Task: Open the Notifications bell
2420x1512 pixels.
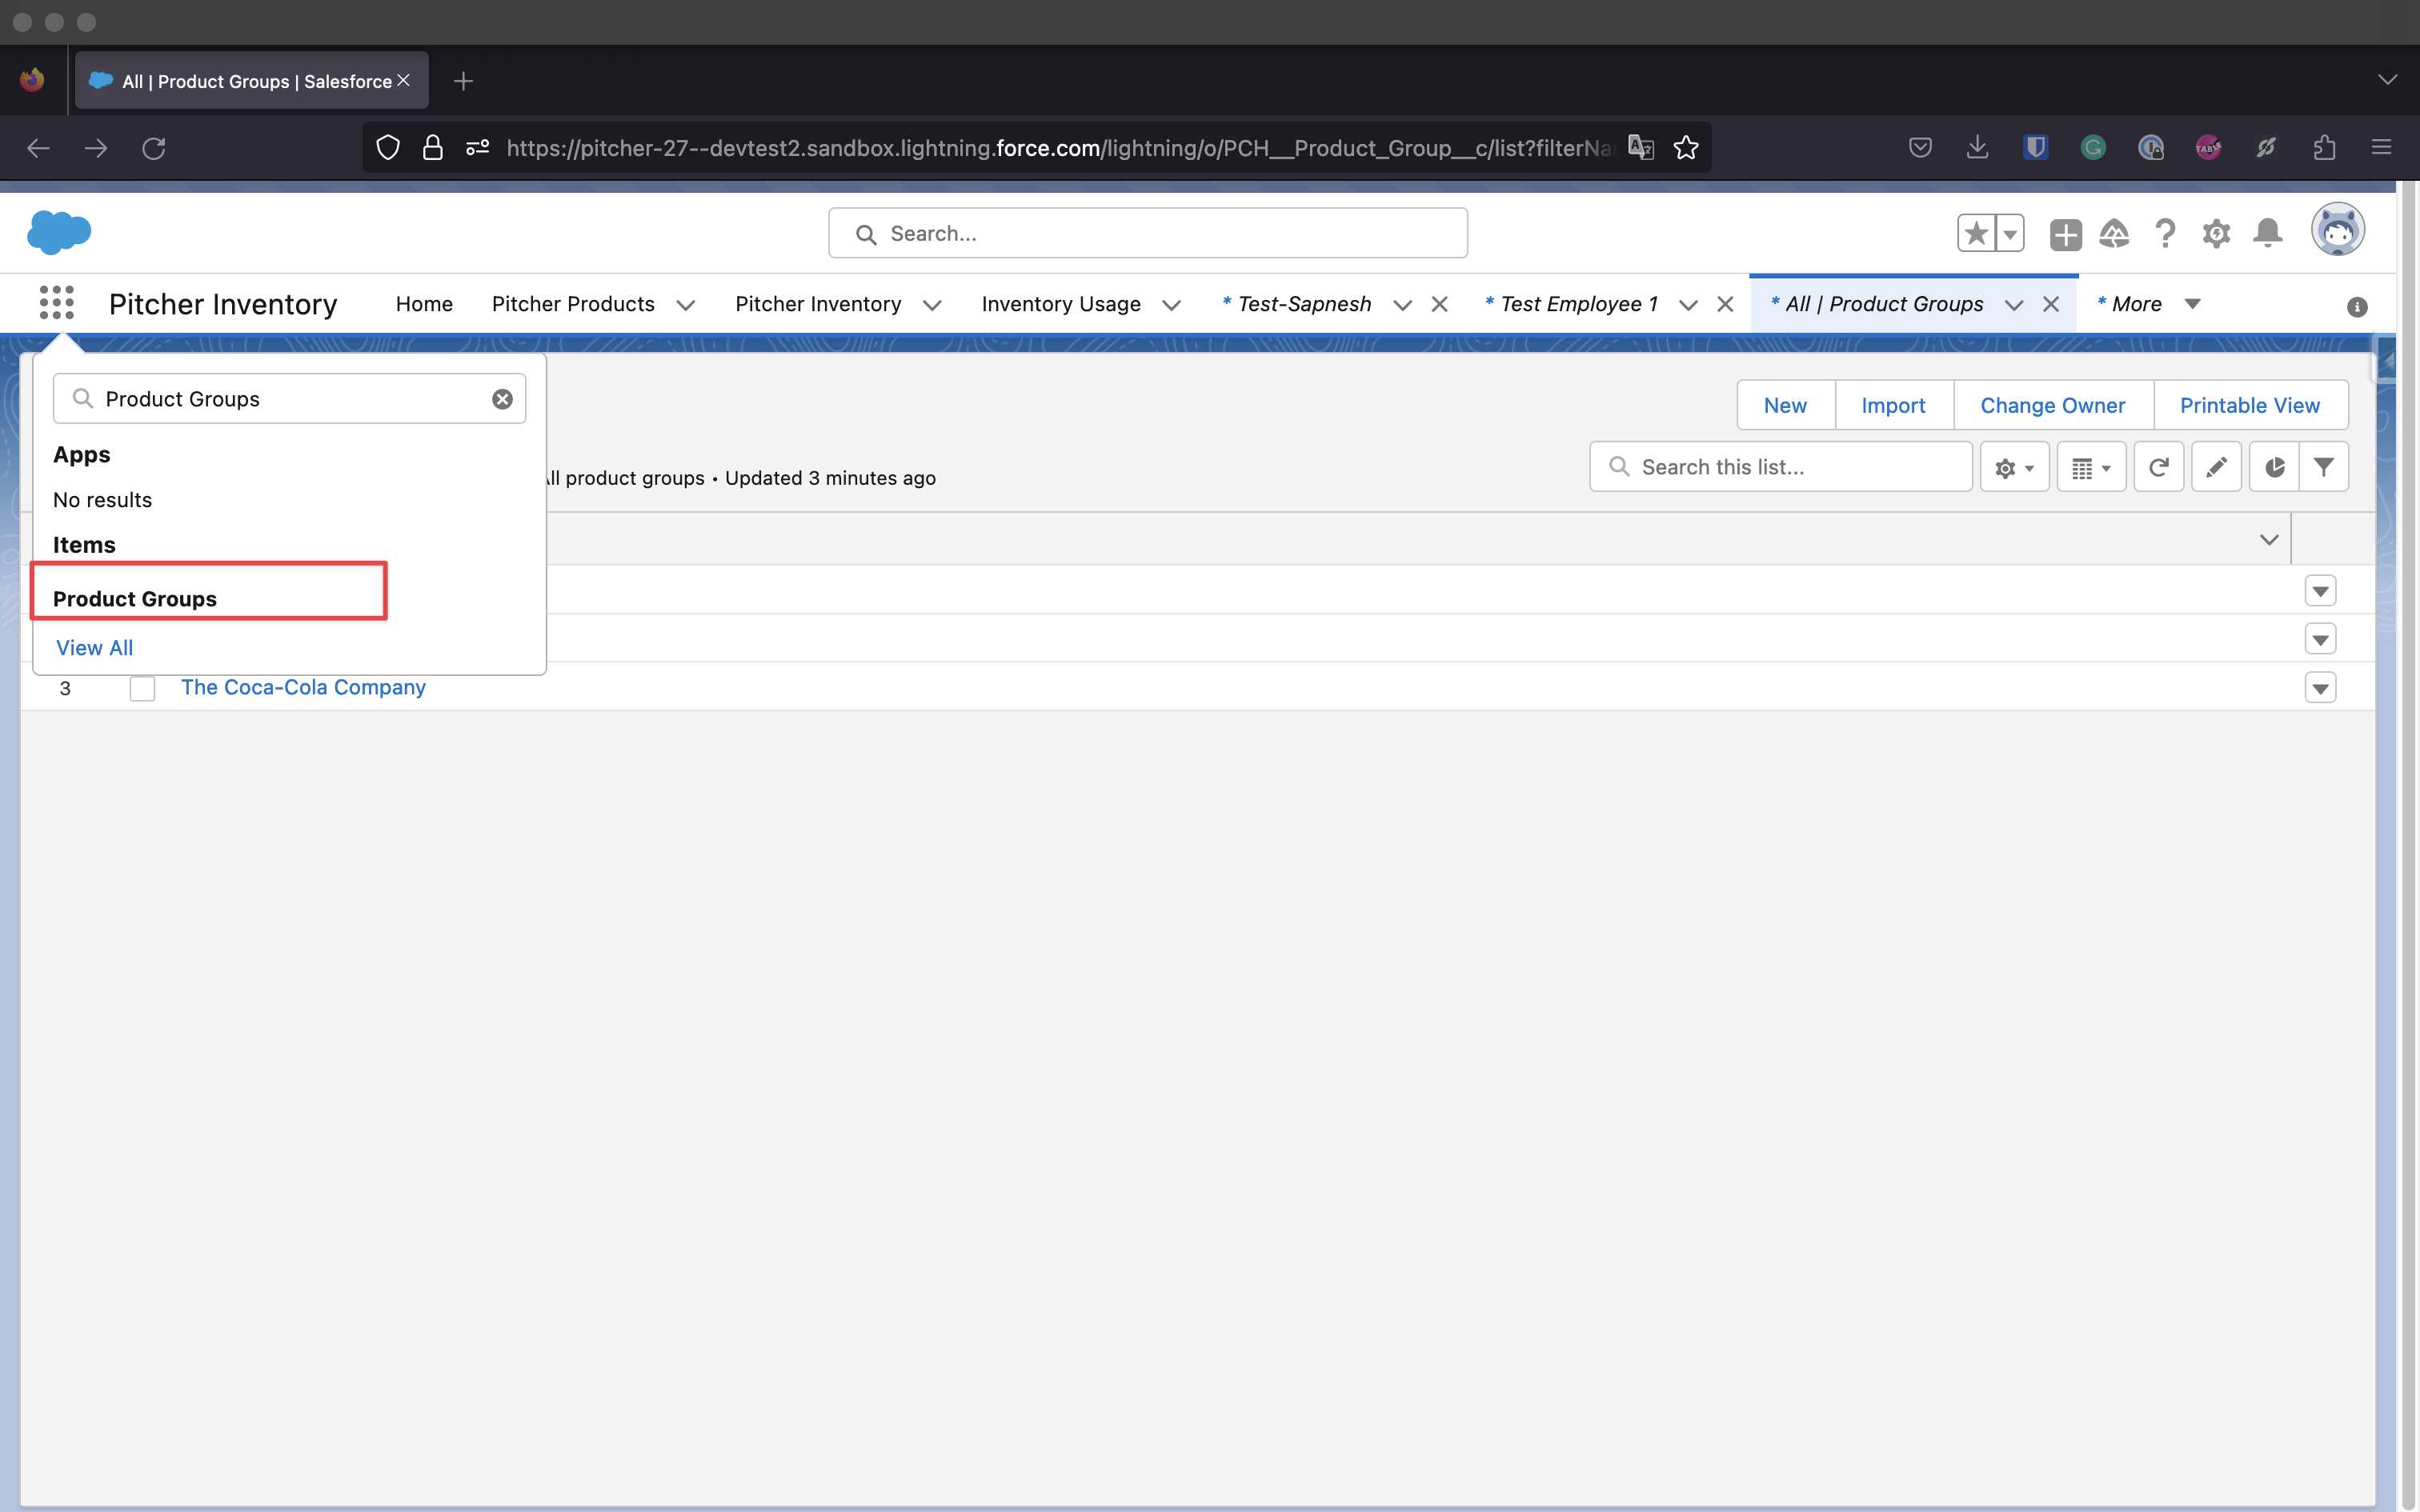Action: [2267, 234]
